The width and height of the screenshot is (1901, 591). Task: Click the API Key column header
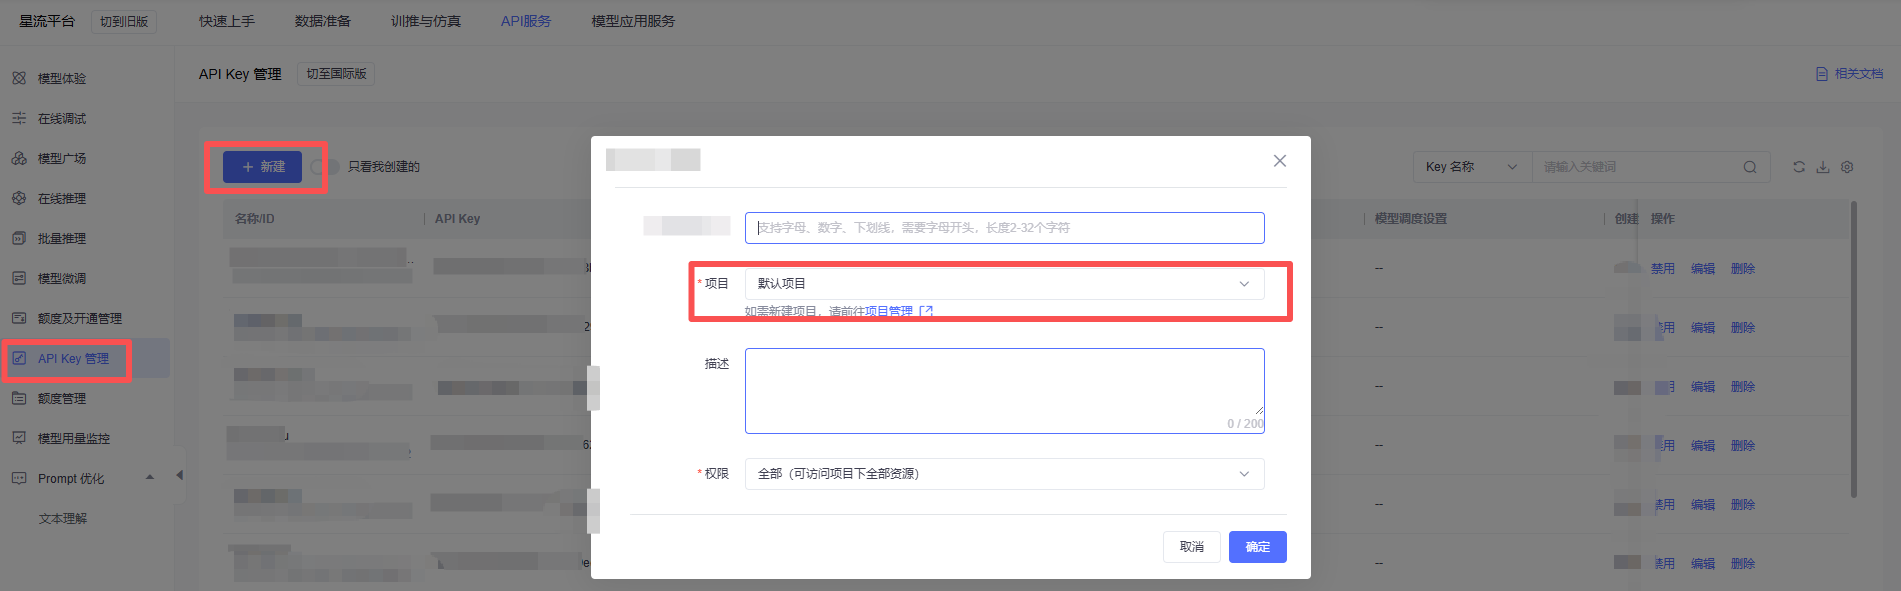[457, 219]
